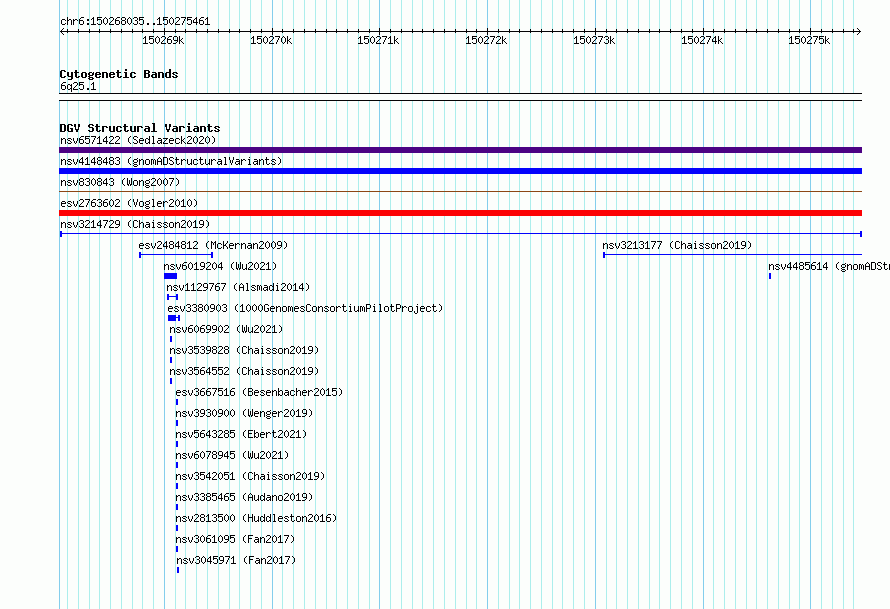Click the 150273k ruler tick label
The width and height of the screenshot is (890, 609).
tap(594, 40)
